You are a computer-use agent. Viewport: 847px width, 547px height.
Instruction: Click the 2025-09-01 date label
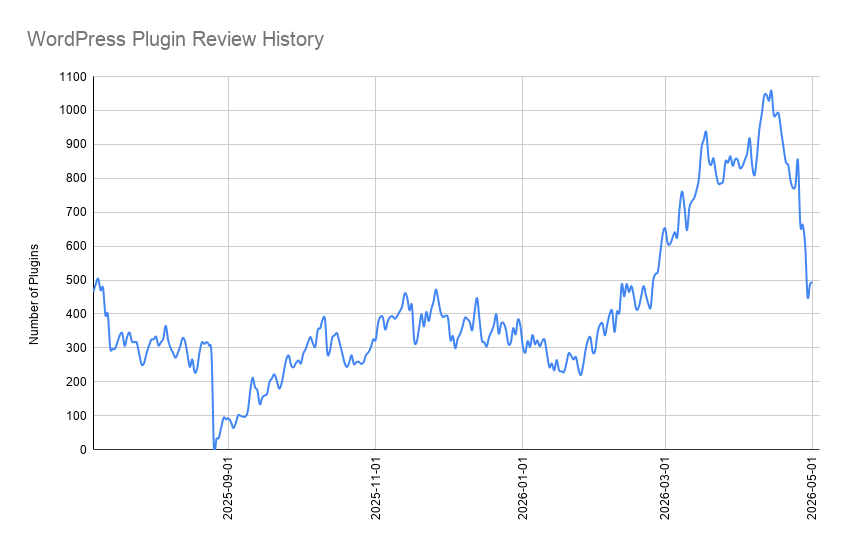pyautogui.click(x=228, y=488)
